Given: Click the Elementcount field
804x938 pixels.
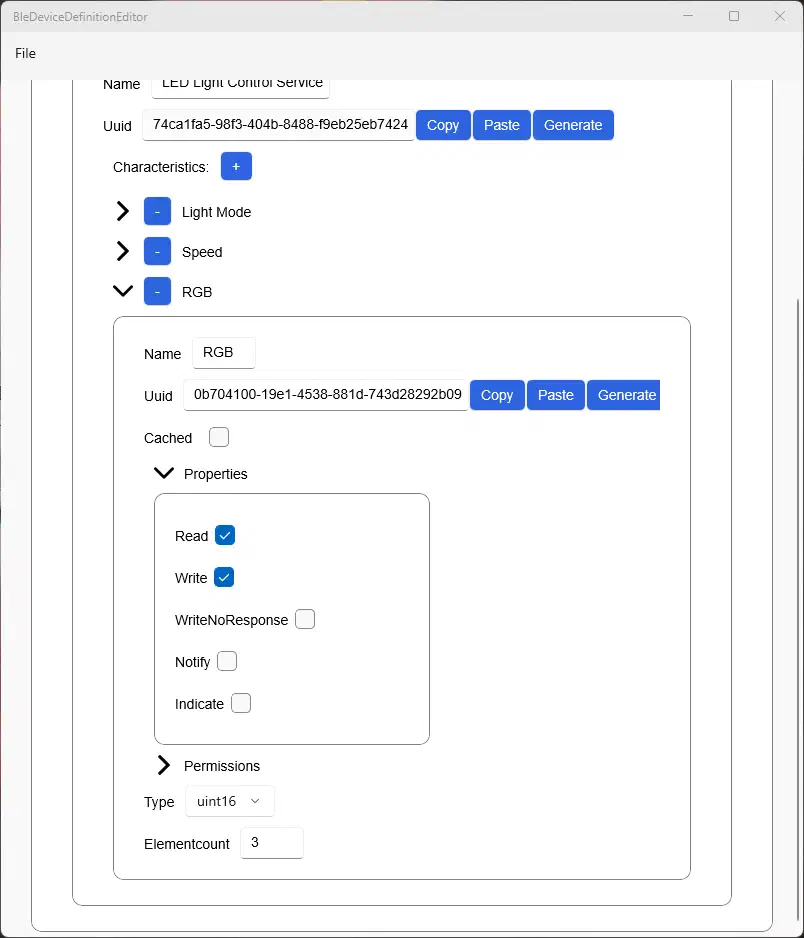Looking at the screenshot, I should (x=272, y=843).
